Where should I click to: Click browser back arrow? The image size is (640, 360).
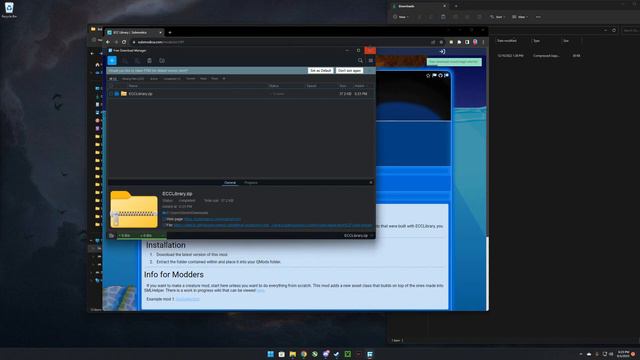coord(108,42)
